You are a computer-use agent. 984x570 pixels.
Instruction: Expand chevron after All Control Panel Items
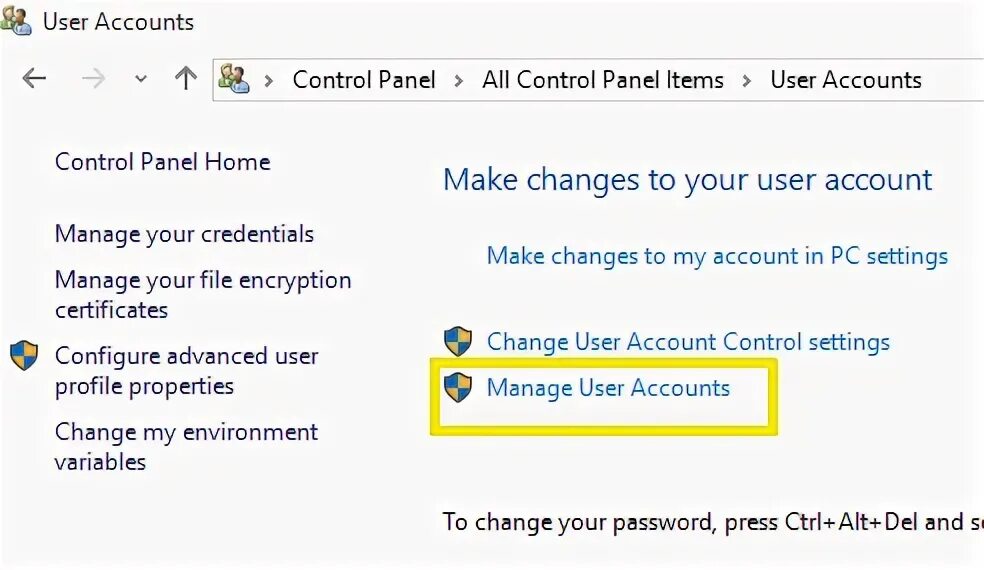coord(747,80)
